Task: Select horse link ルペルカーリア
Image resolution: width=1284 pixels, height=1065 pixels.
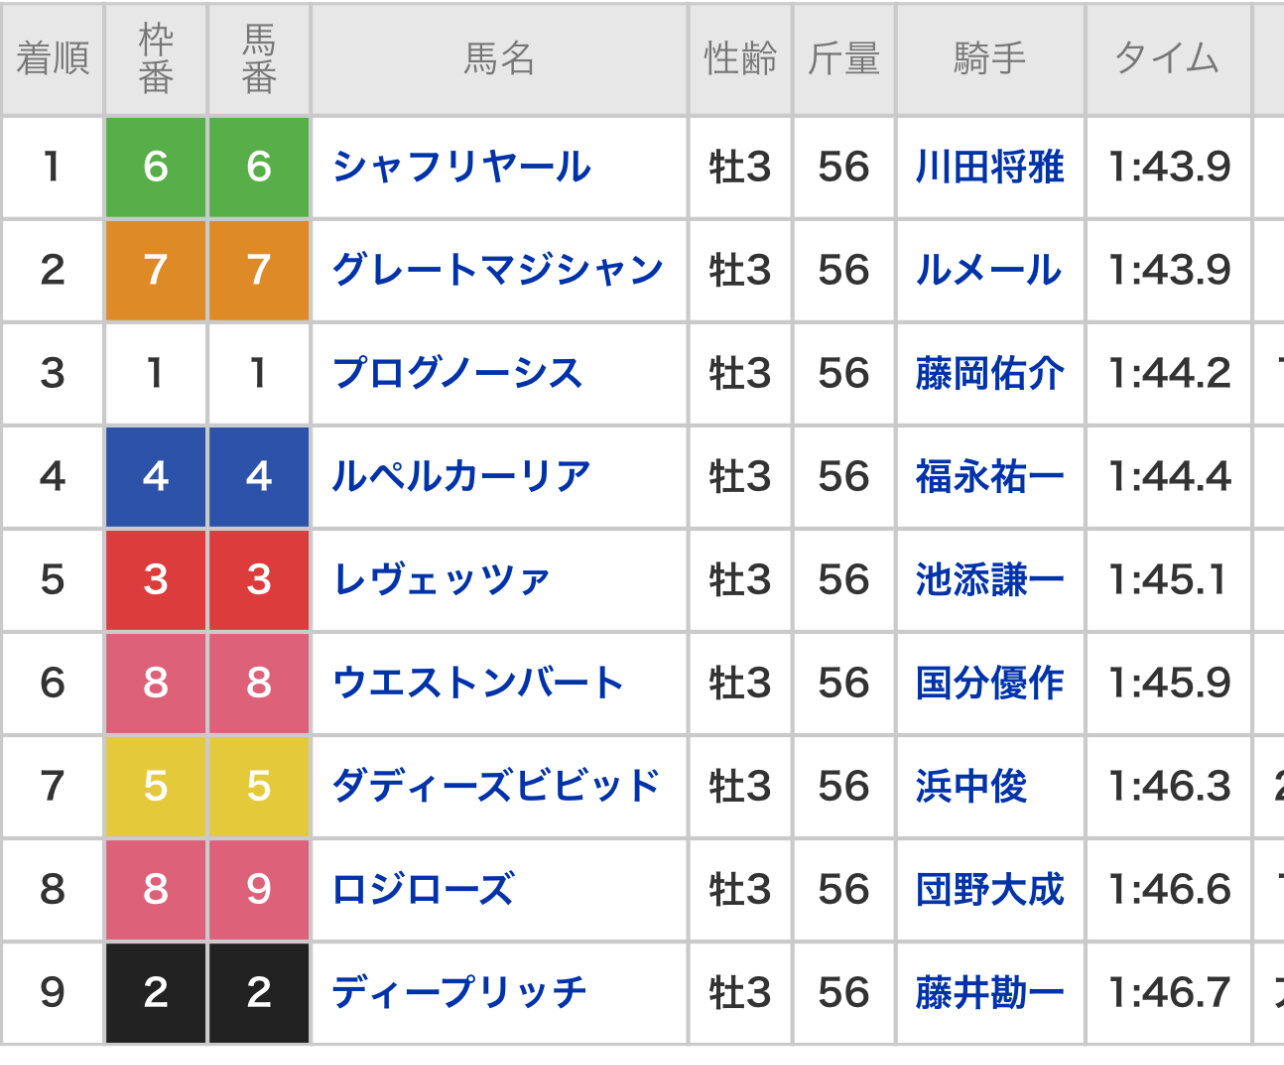Action: tap(461, 476)
